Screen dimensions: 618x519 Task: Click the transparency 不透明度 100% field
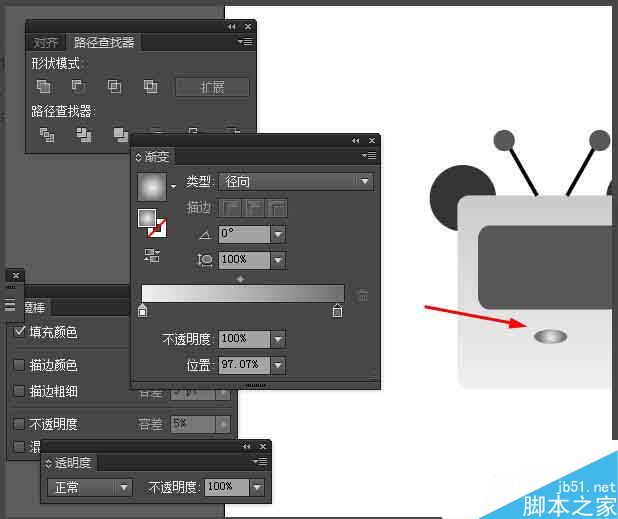(227, 487)
